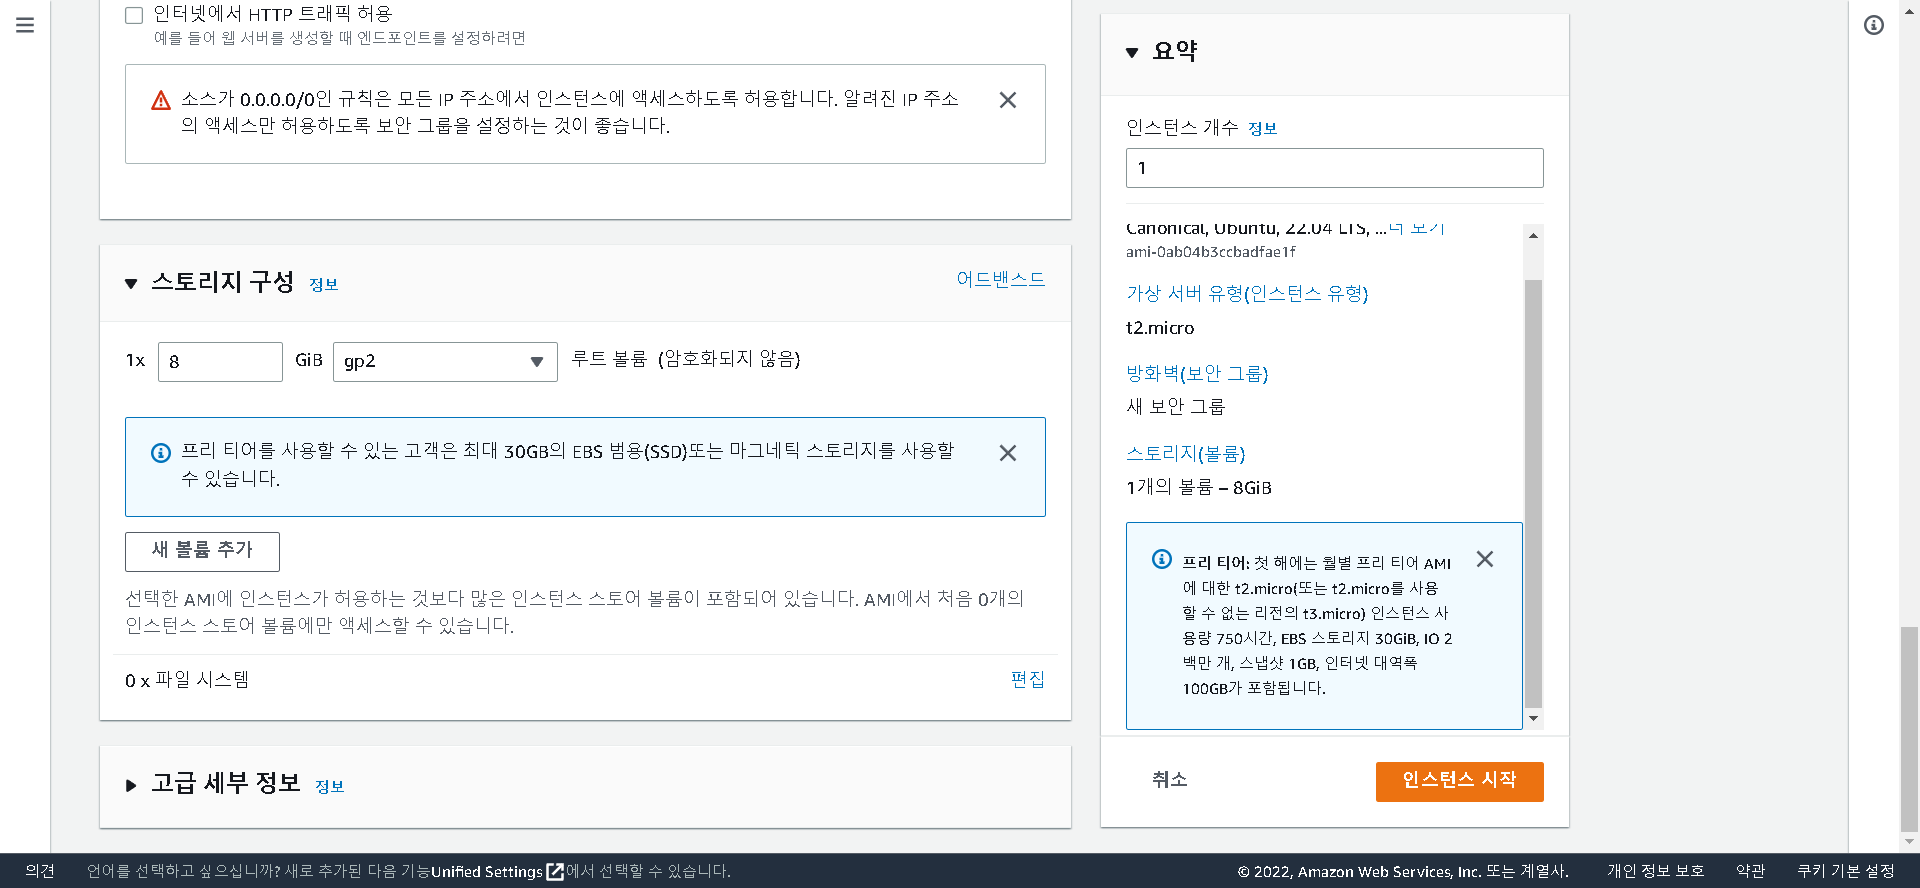Close the free tier 30GB storage notice
Image resolution: width=1920 pixels, height=888 pixels.
tap(1008, 453)
